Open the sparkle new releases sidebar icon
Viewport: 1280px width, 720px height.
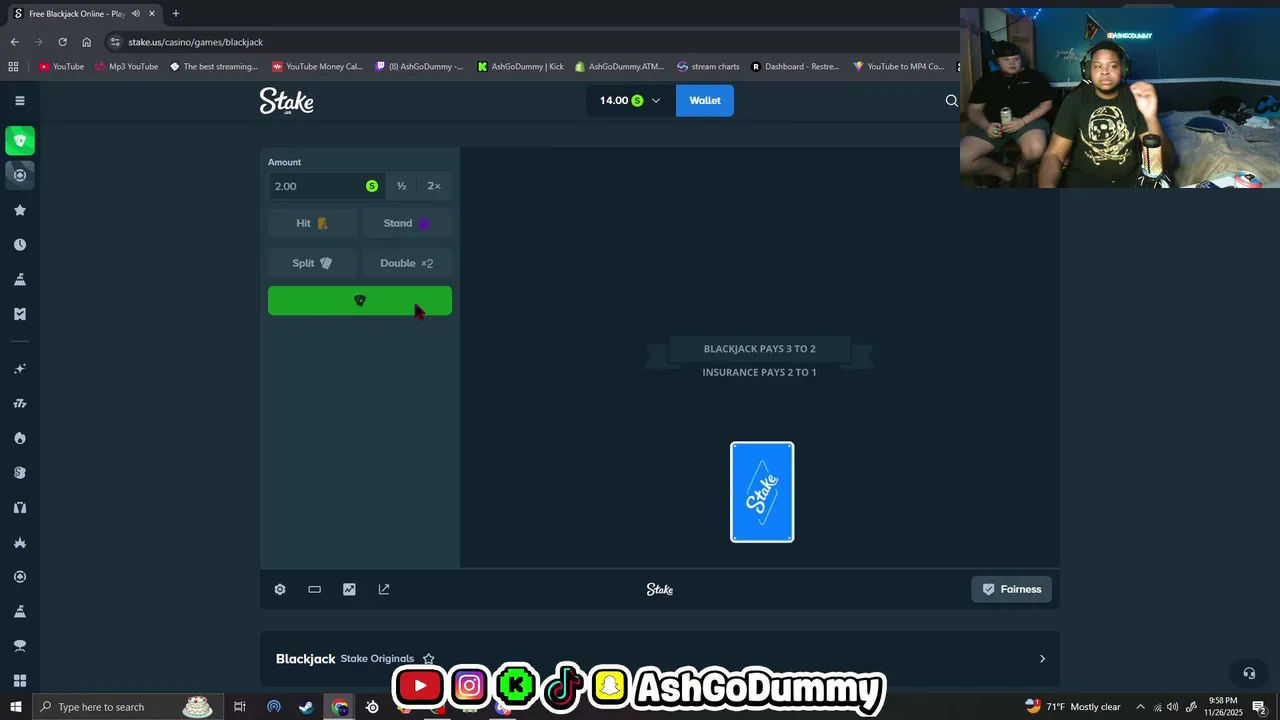pos(20,369)
